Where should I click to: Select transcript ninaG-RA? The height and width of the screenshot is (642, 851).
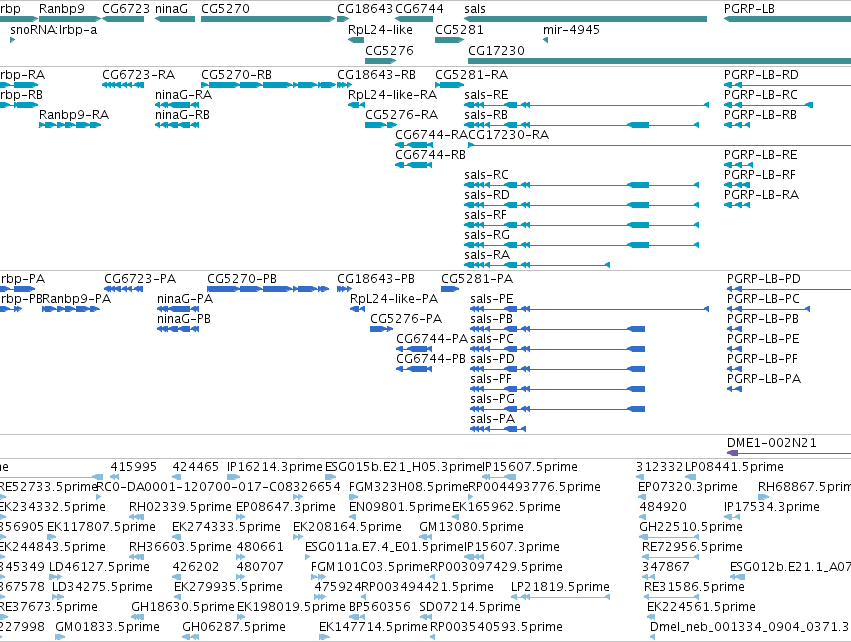(x=177, y=105)
